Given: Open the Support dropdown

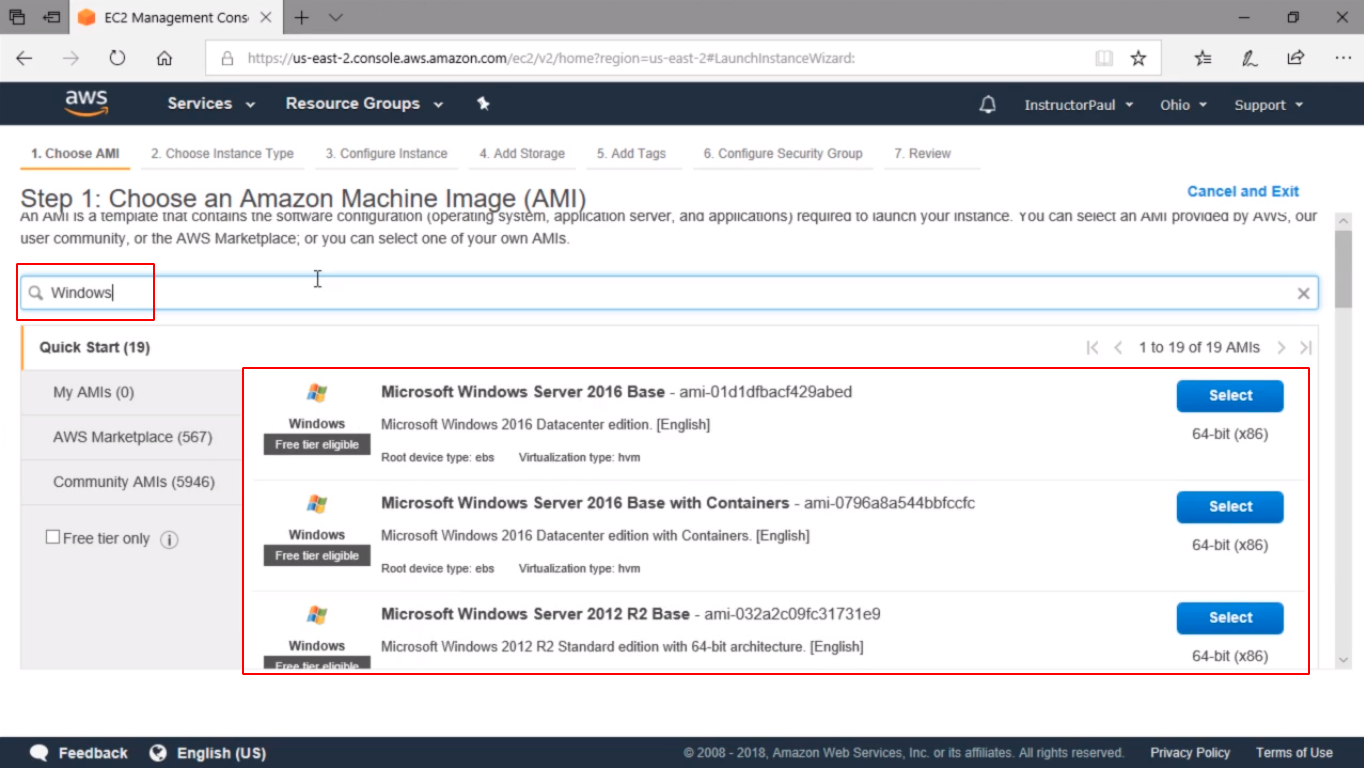Looking at the screenshot, I should [1269, 105].
